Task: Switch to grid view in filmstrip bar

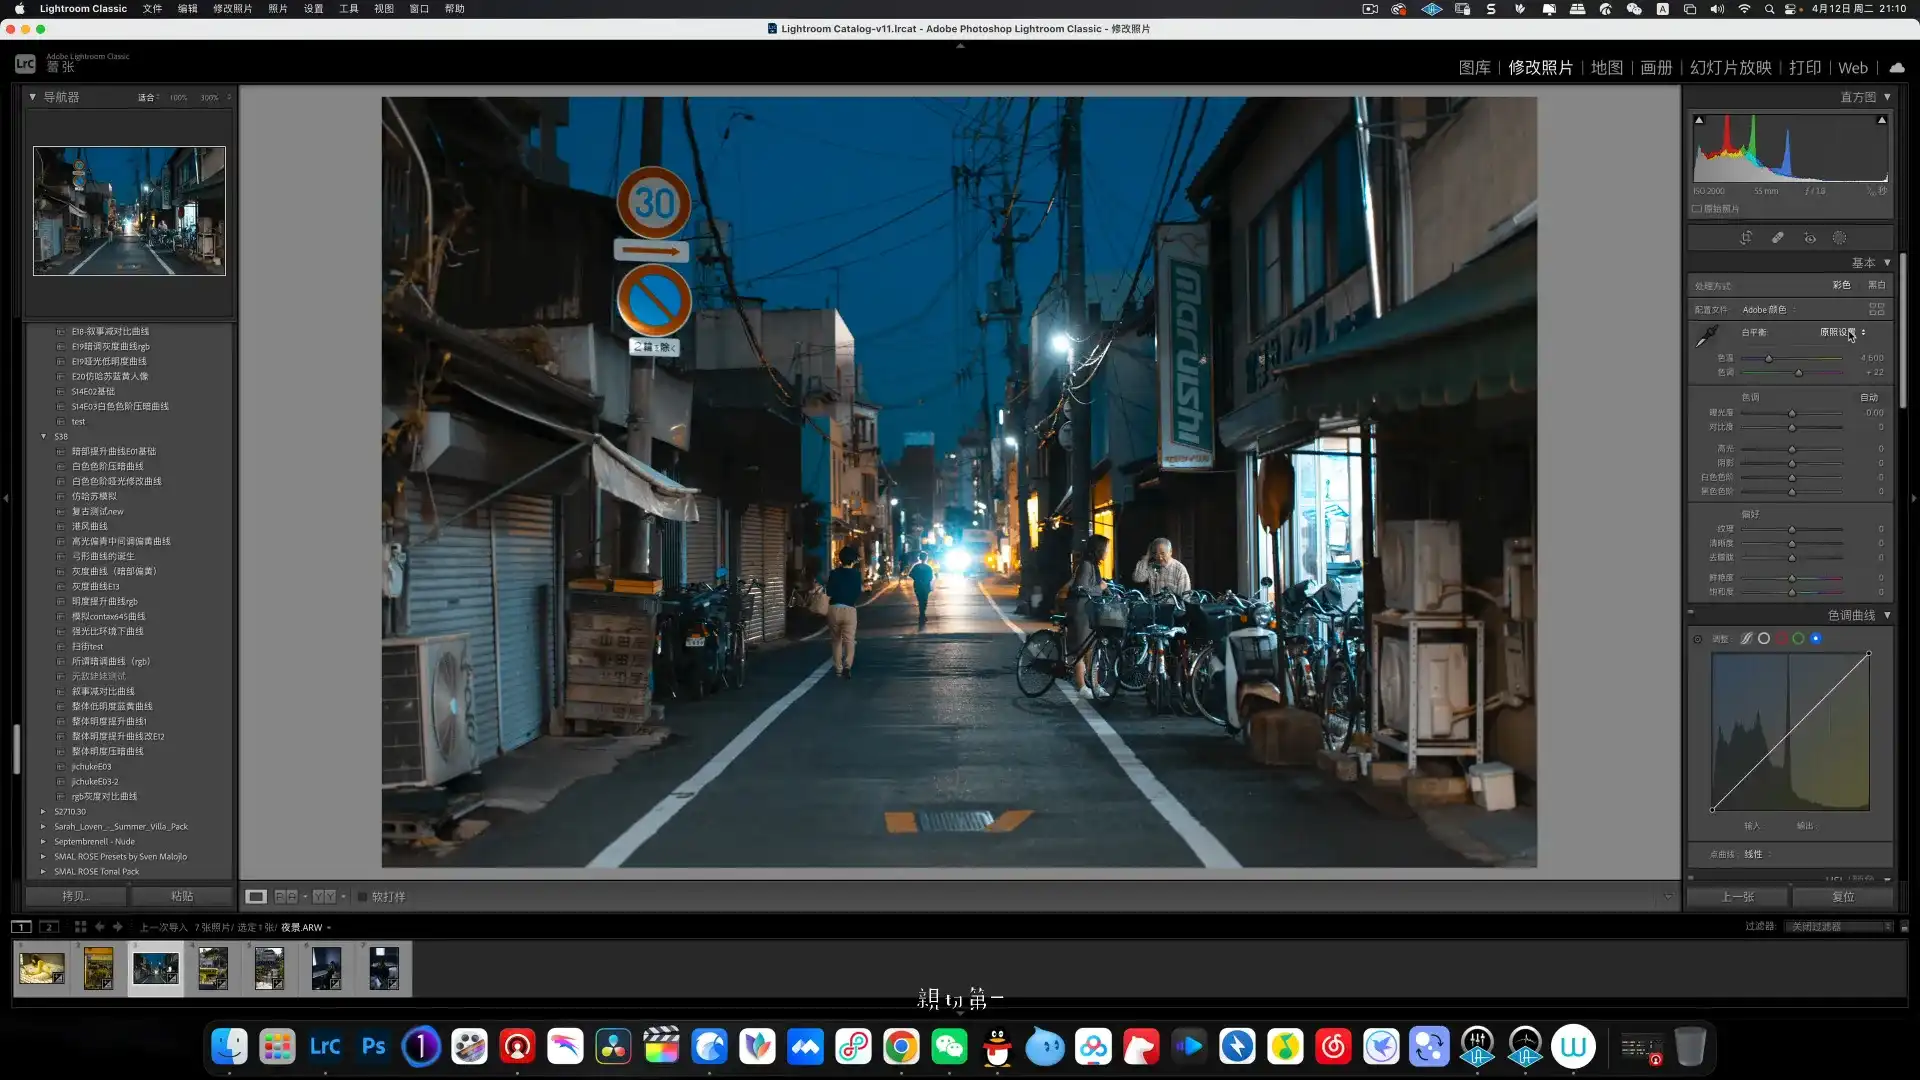Action: tap(81, 927)
